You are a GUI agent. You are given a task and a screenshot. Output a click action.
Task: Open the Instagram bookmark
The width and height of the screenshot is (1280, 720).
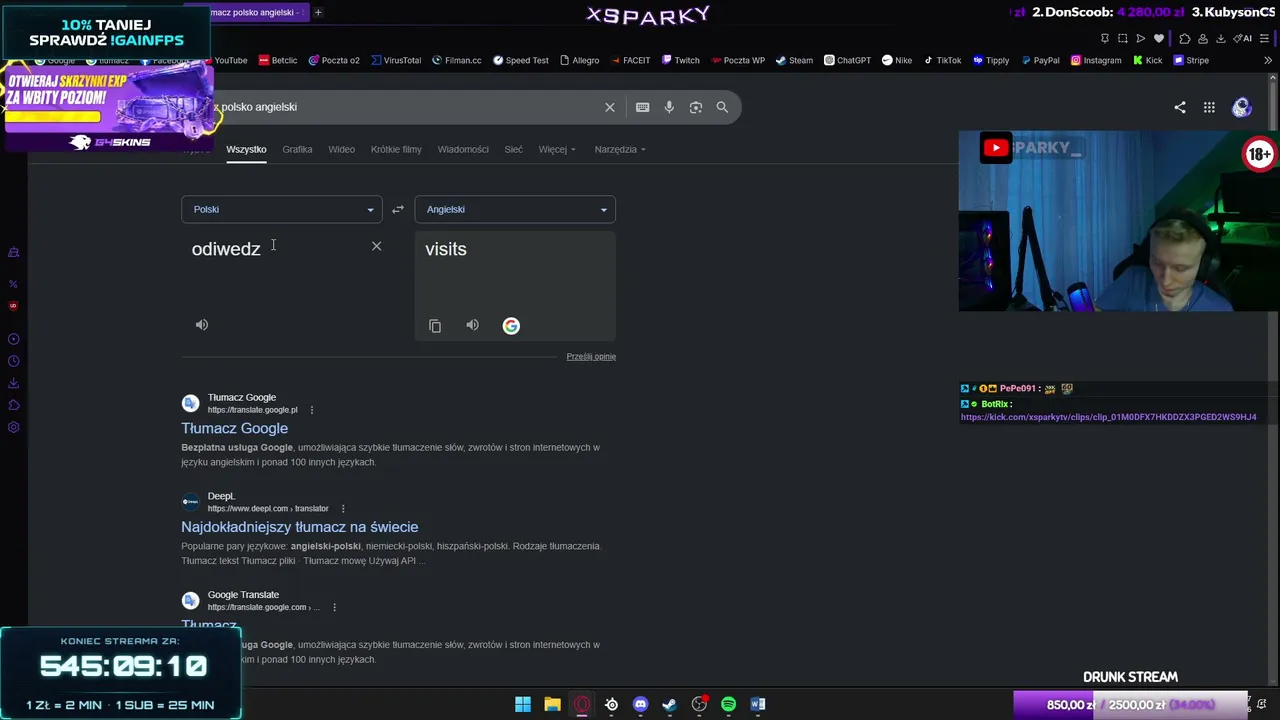coord(1096,60)
